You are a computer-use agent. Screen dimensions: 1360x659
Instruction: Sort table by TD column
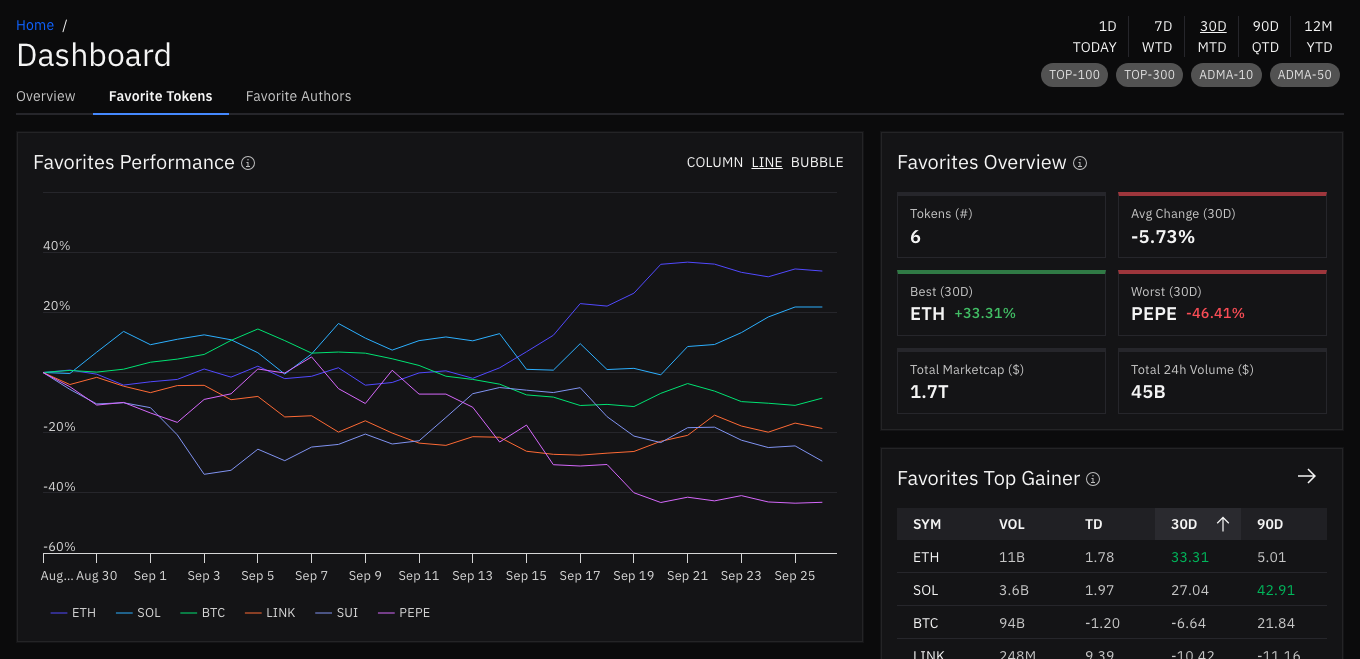[x=1094, y=524]
